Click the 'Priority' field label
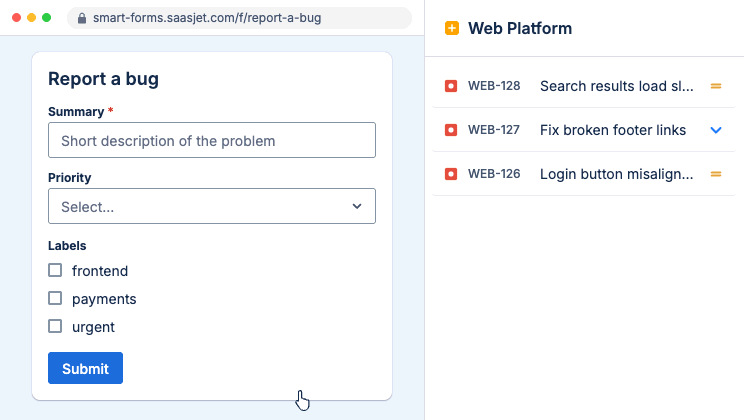 [x=69, y=177]
